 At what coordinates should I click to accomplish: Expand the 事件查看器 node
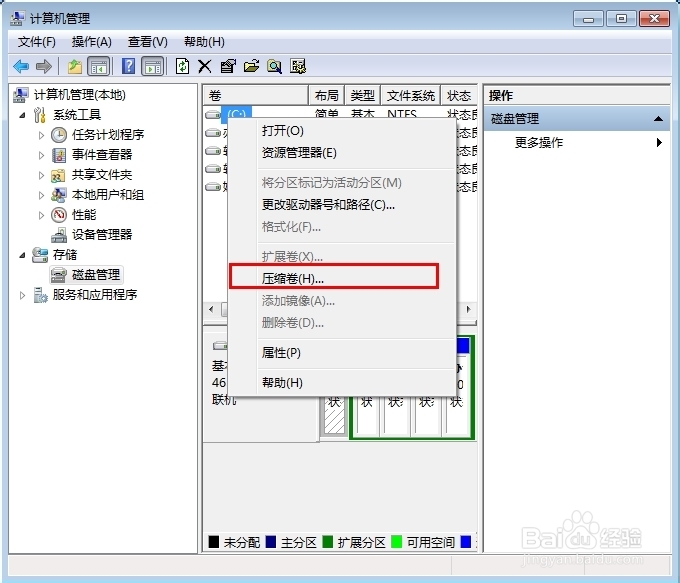[x=41, y=155]
